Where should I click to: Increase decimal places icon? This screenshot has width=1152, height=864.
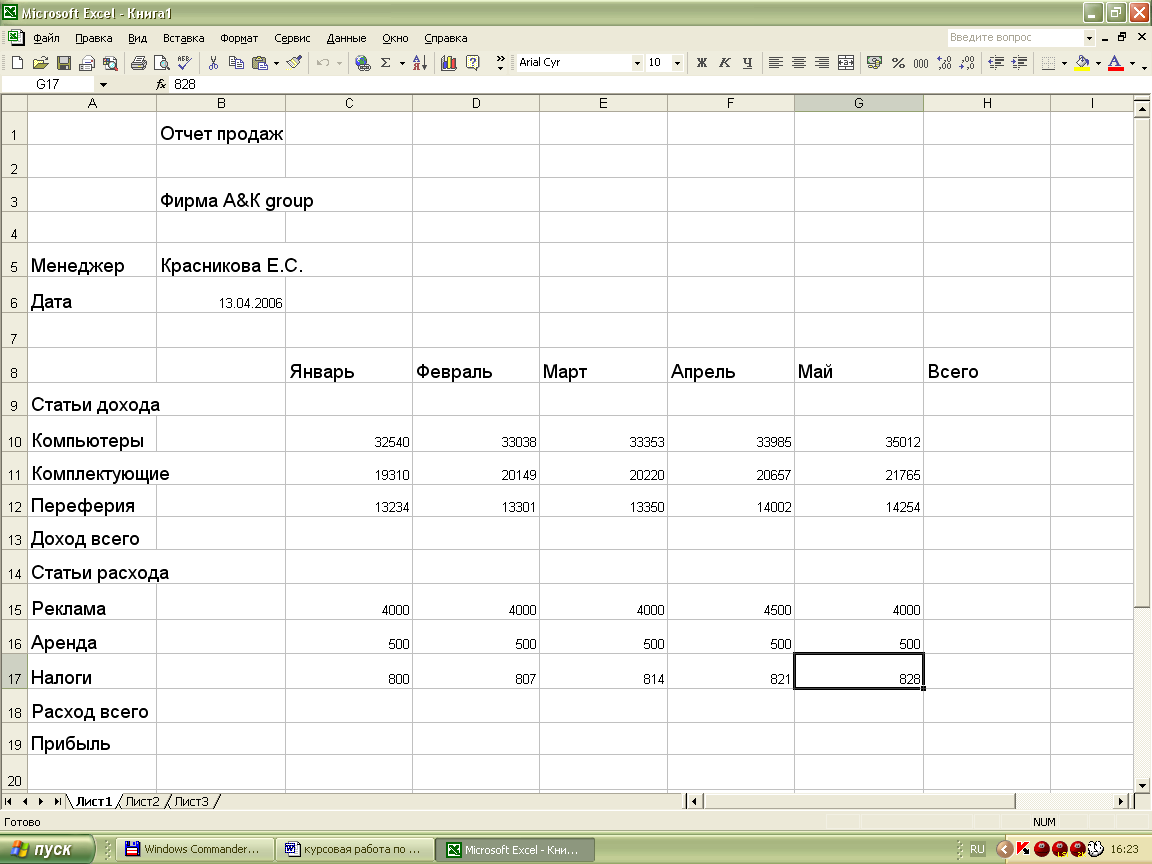coord(944,63)
